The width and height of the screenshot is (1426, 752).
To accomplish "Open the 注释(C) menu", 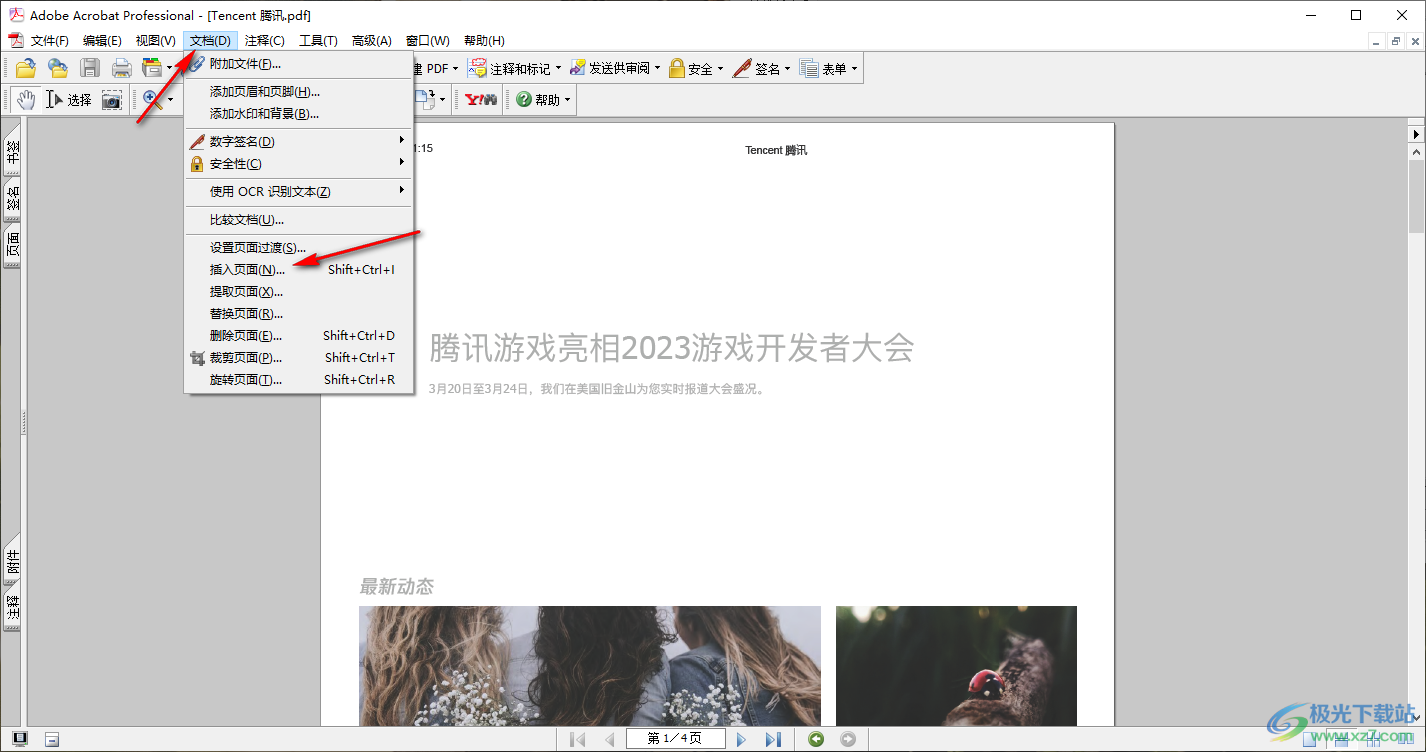I will [x=265, y=40].
